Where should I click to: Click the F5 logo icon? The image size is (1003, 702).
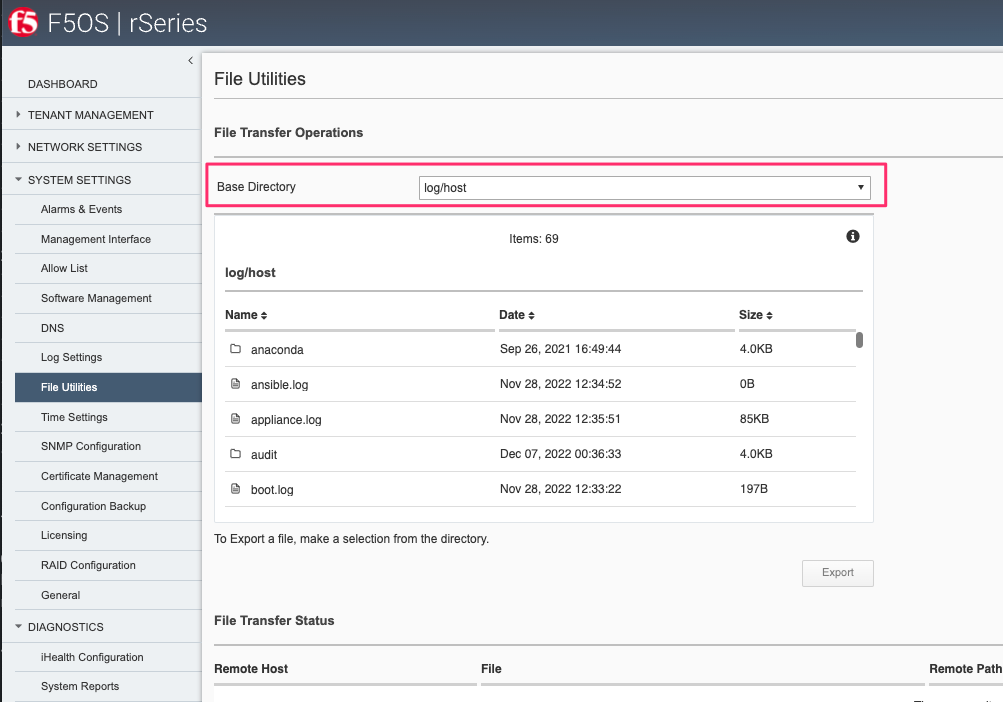[x=23, y=22]
